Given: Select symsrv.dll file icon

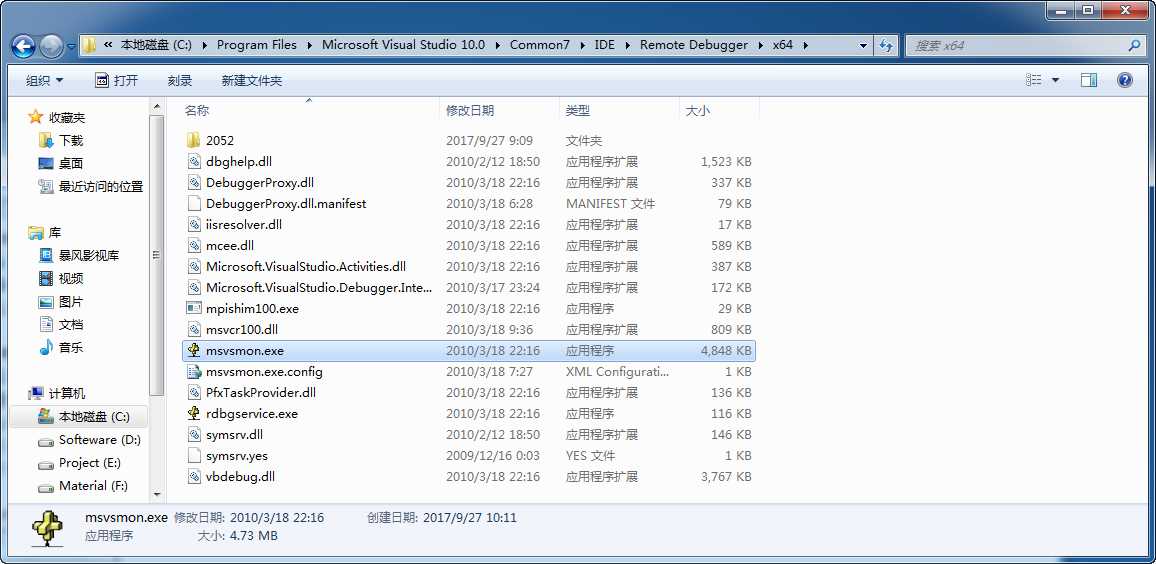Looking at the screenshot, I should pyautogui.click(x=193, y=434).
